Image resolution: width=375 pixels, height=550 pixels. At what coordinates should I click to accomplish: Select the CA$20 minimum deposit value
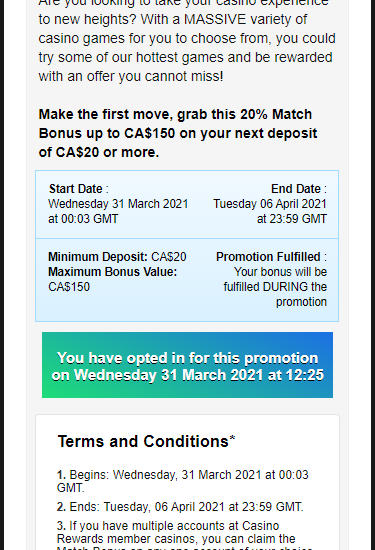pyautogui.click(x=169, y=257)
